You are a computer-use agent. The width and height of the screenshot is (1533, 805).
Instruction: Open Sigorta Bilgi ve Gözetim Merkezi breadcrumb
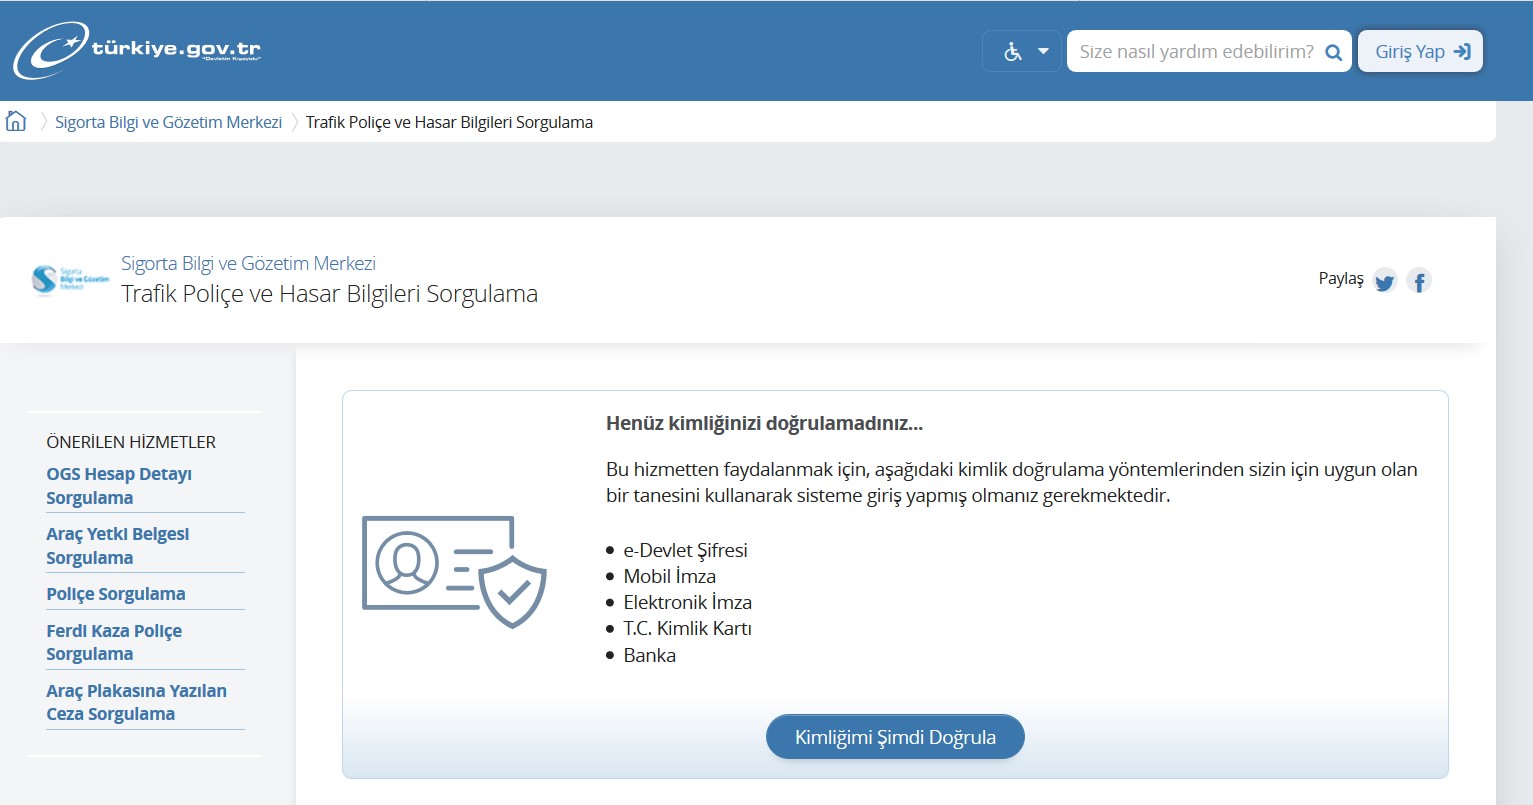168,122
